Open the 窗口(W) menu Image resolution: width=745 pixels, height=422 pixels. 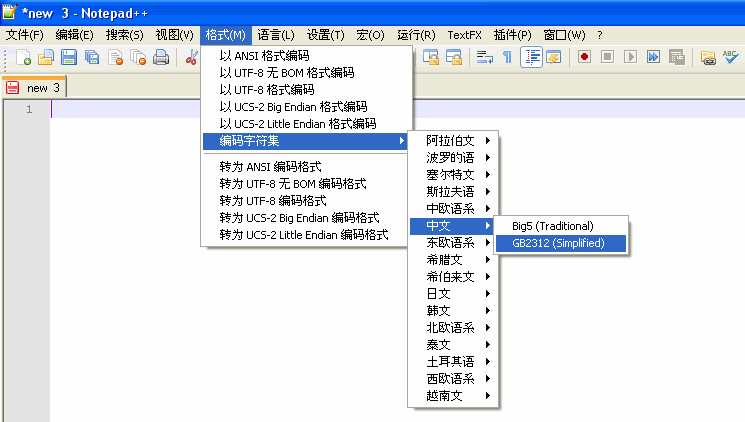pos(564,35)
